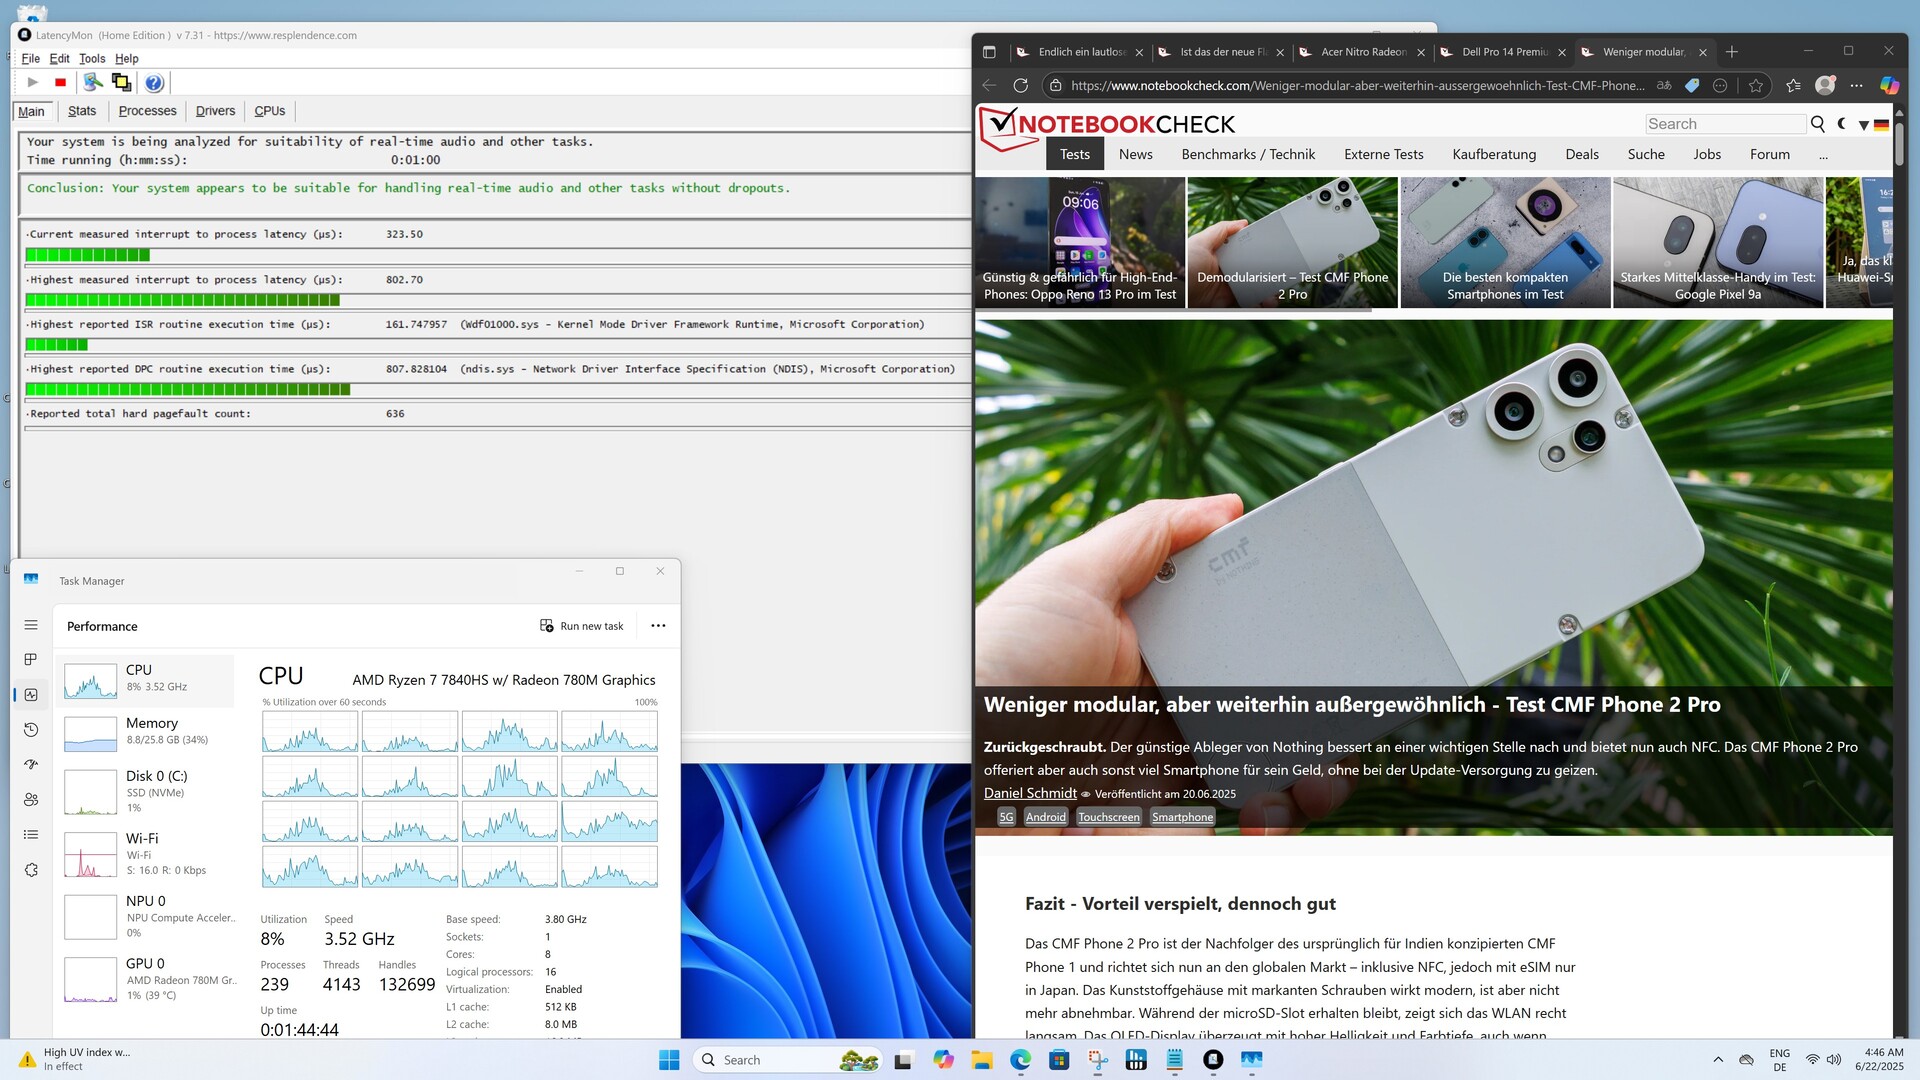Switch to the Drivers tab in LatencyMon

(x=215, y=111)
